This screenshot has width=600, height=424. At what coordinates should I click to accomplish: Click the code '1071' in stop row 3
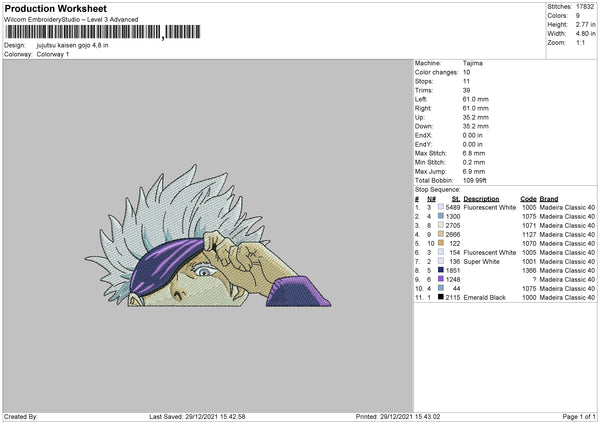[x=529, y=225]
